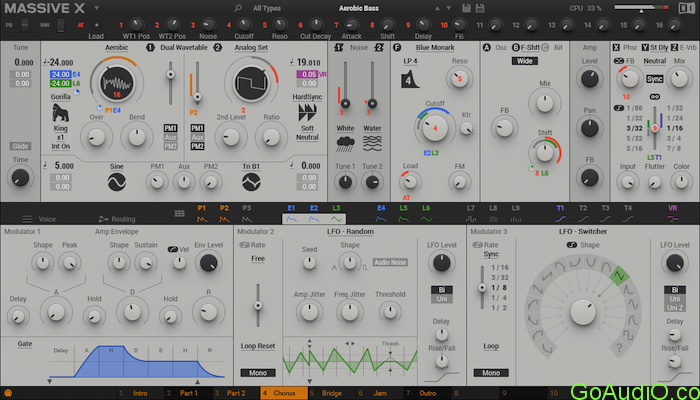700x400 pixels.
Task: Select the P1 performer tab
Action: click(202, 213)
